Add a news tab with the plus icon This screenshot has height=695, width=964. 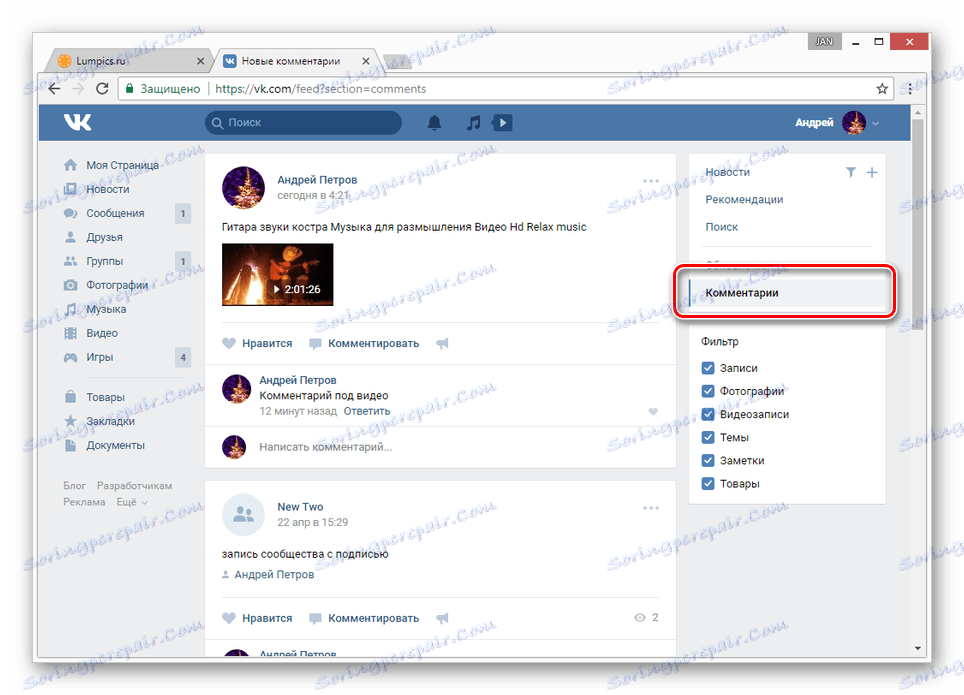tap(872, 172)
